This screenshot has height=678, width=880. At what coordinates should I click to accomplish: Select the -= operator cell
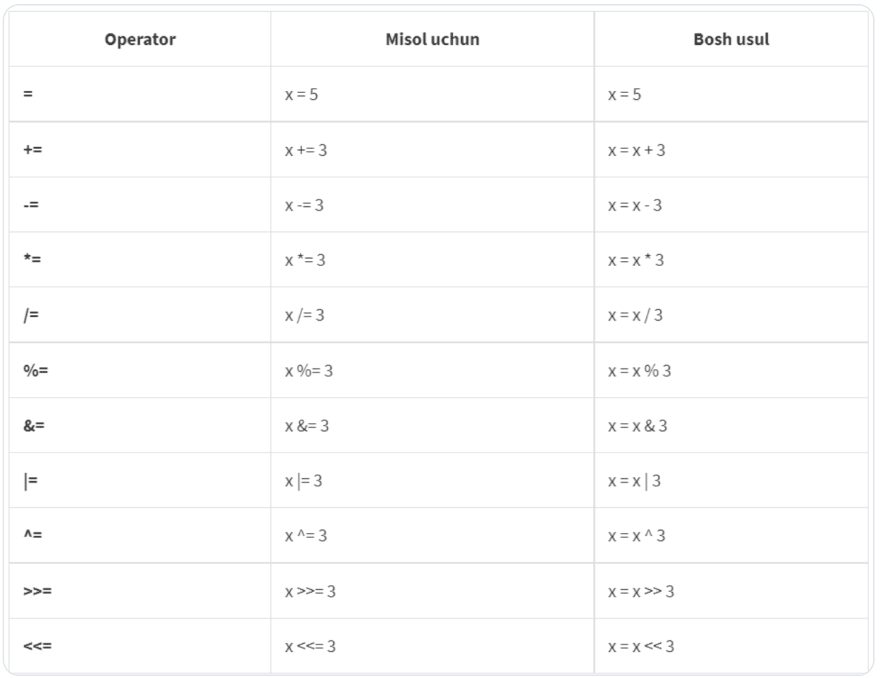[x=32, y=205]
